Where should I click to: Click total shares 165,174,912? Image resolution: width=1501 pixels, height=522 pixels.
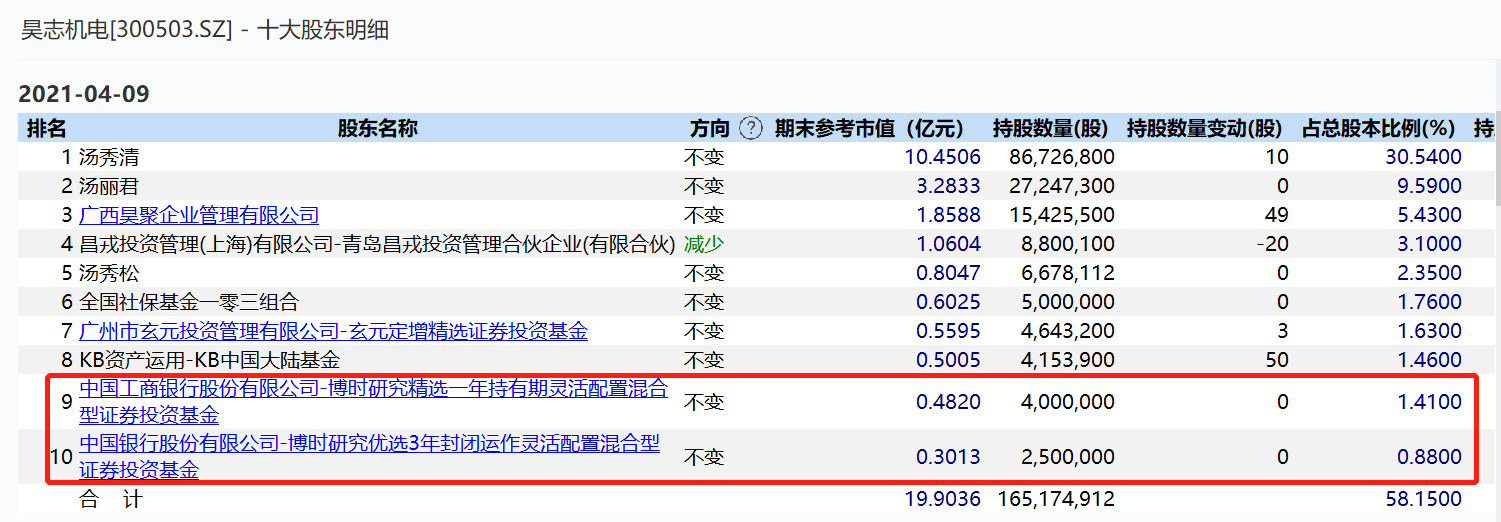(x=1056, y=499)
